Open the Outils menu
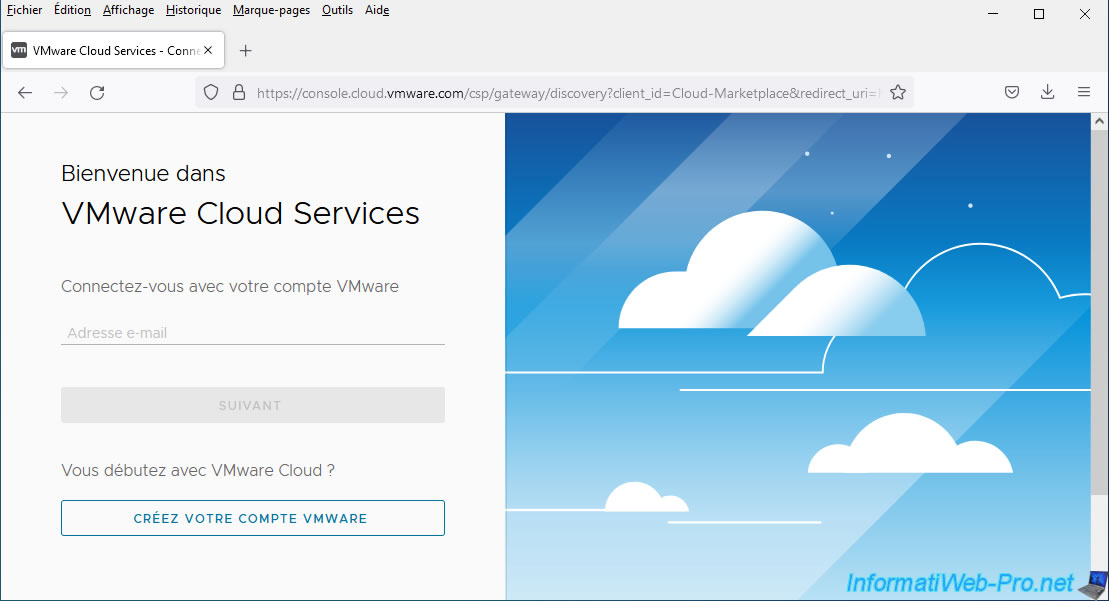1109x601 pixels. click(x=337, y=10)
